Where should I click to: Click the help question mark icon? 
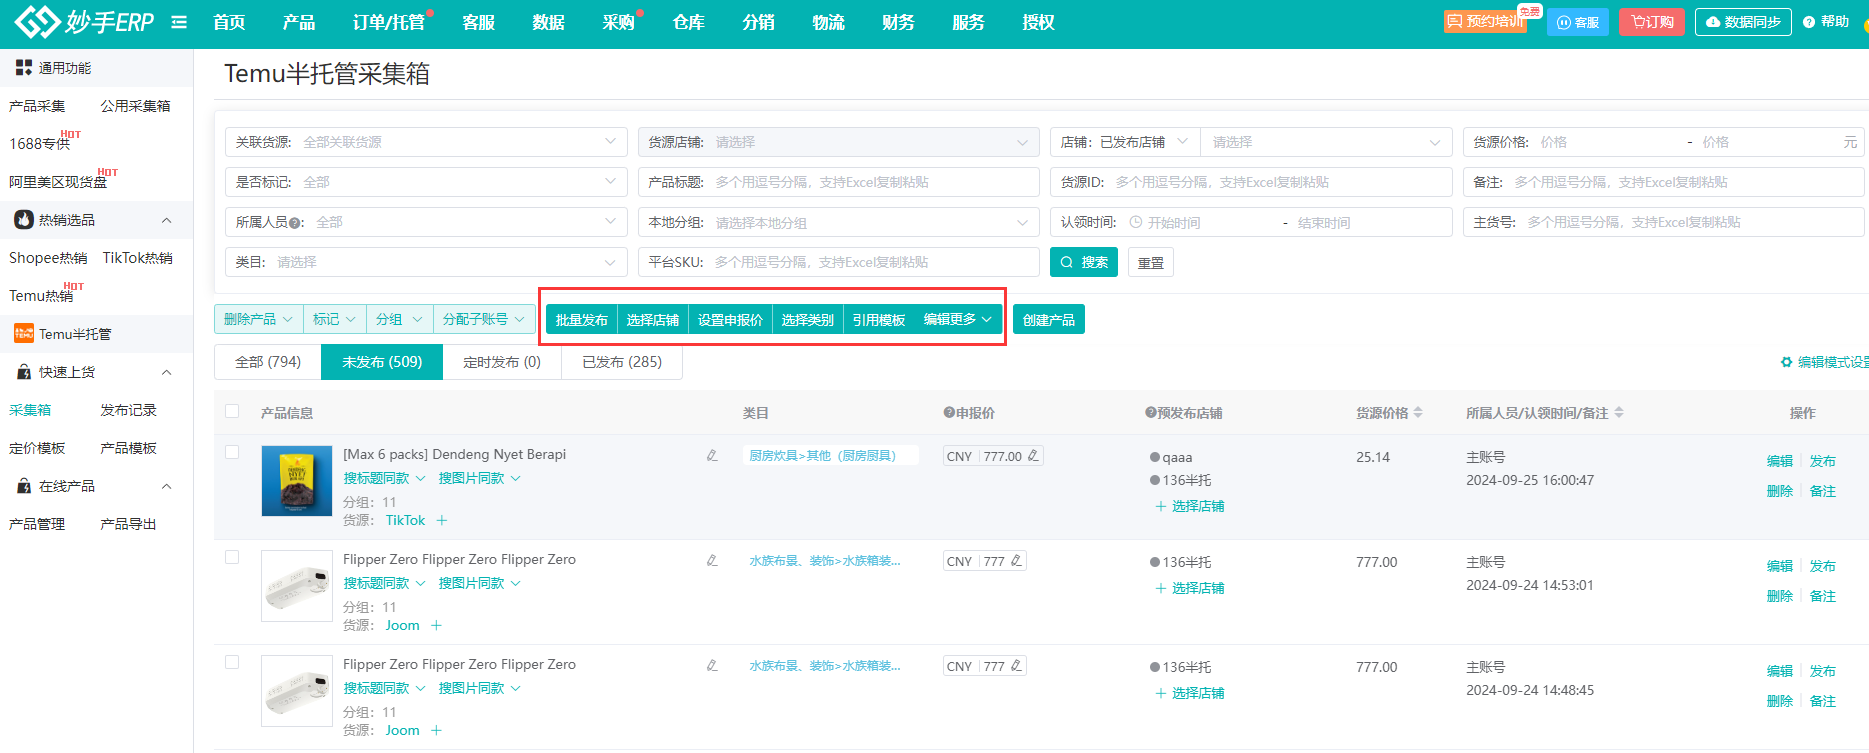[x=1809, y=22]
